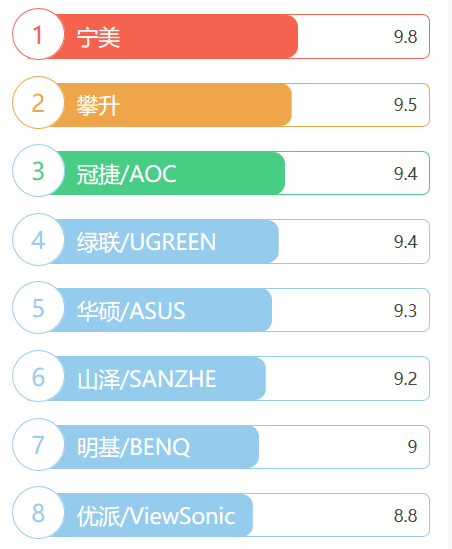Open the 华硕/ASUS brand entry

point(131,311)
